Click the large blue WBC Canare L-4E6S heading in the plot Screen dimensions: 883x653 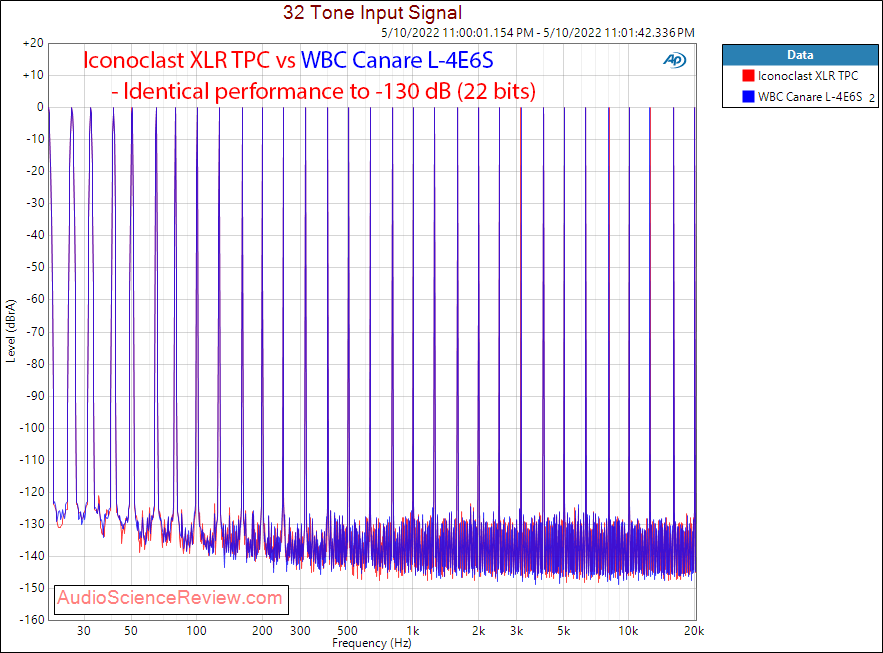(x=397, y=60)
